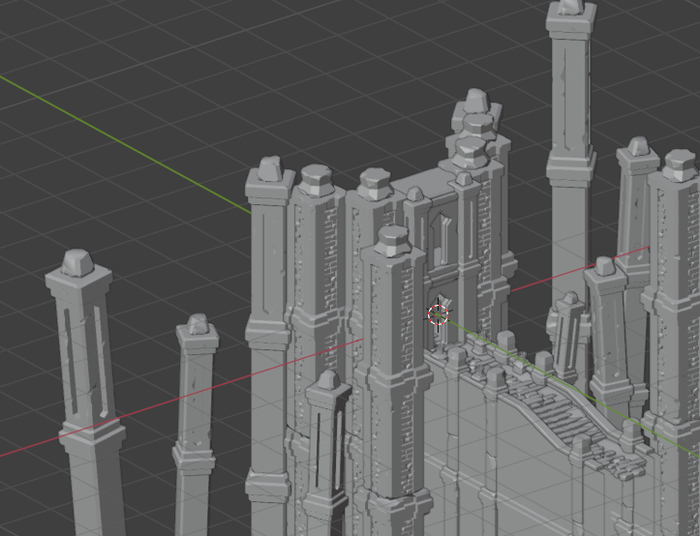Select the far-left freestanding pillar
700x536 pixels.
coord(87,400)
